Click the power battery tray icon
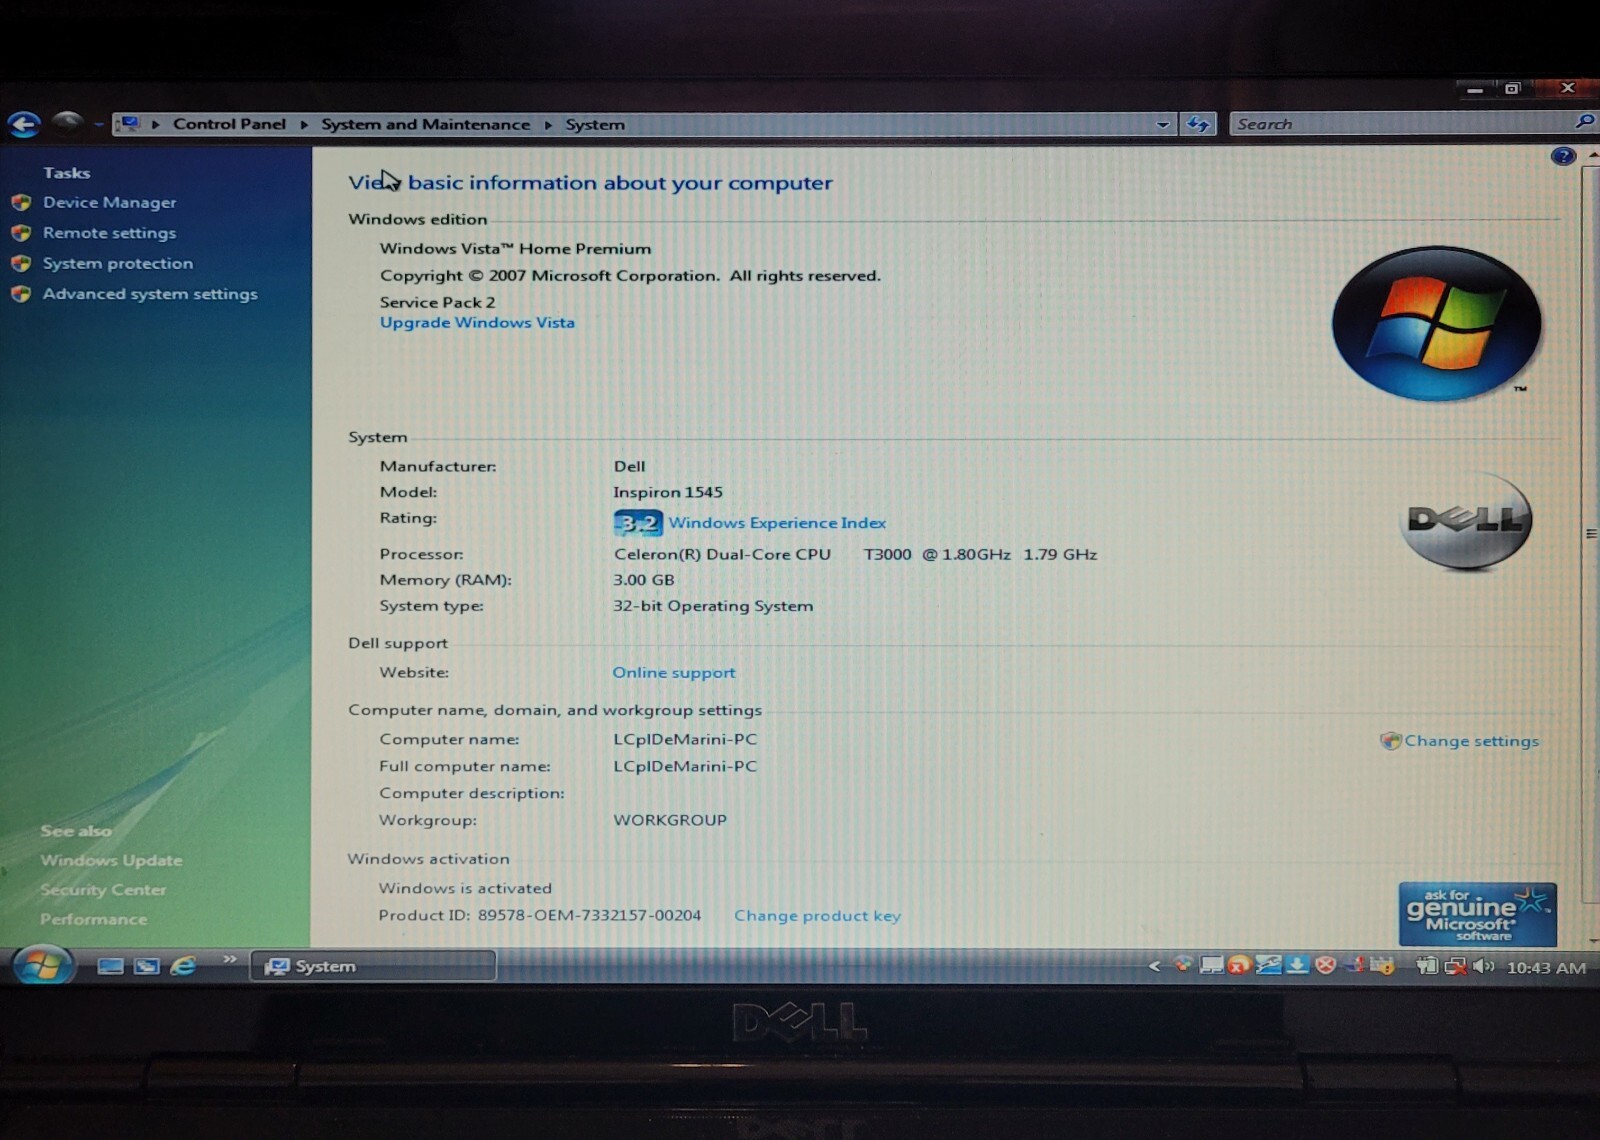 1427,966
